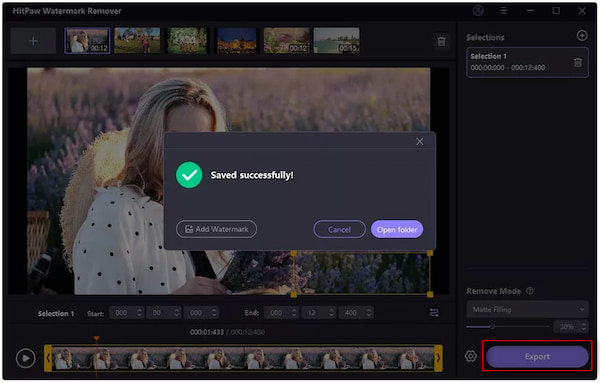Select the Selection 1 entry in panel
This screenshot has width=600, height=383.
(x=527, y=62)
